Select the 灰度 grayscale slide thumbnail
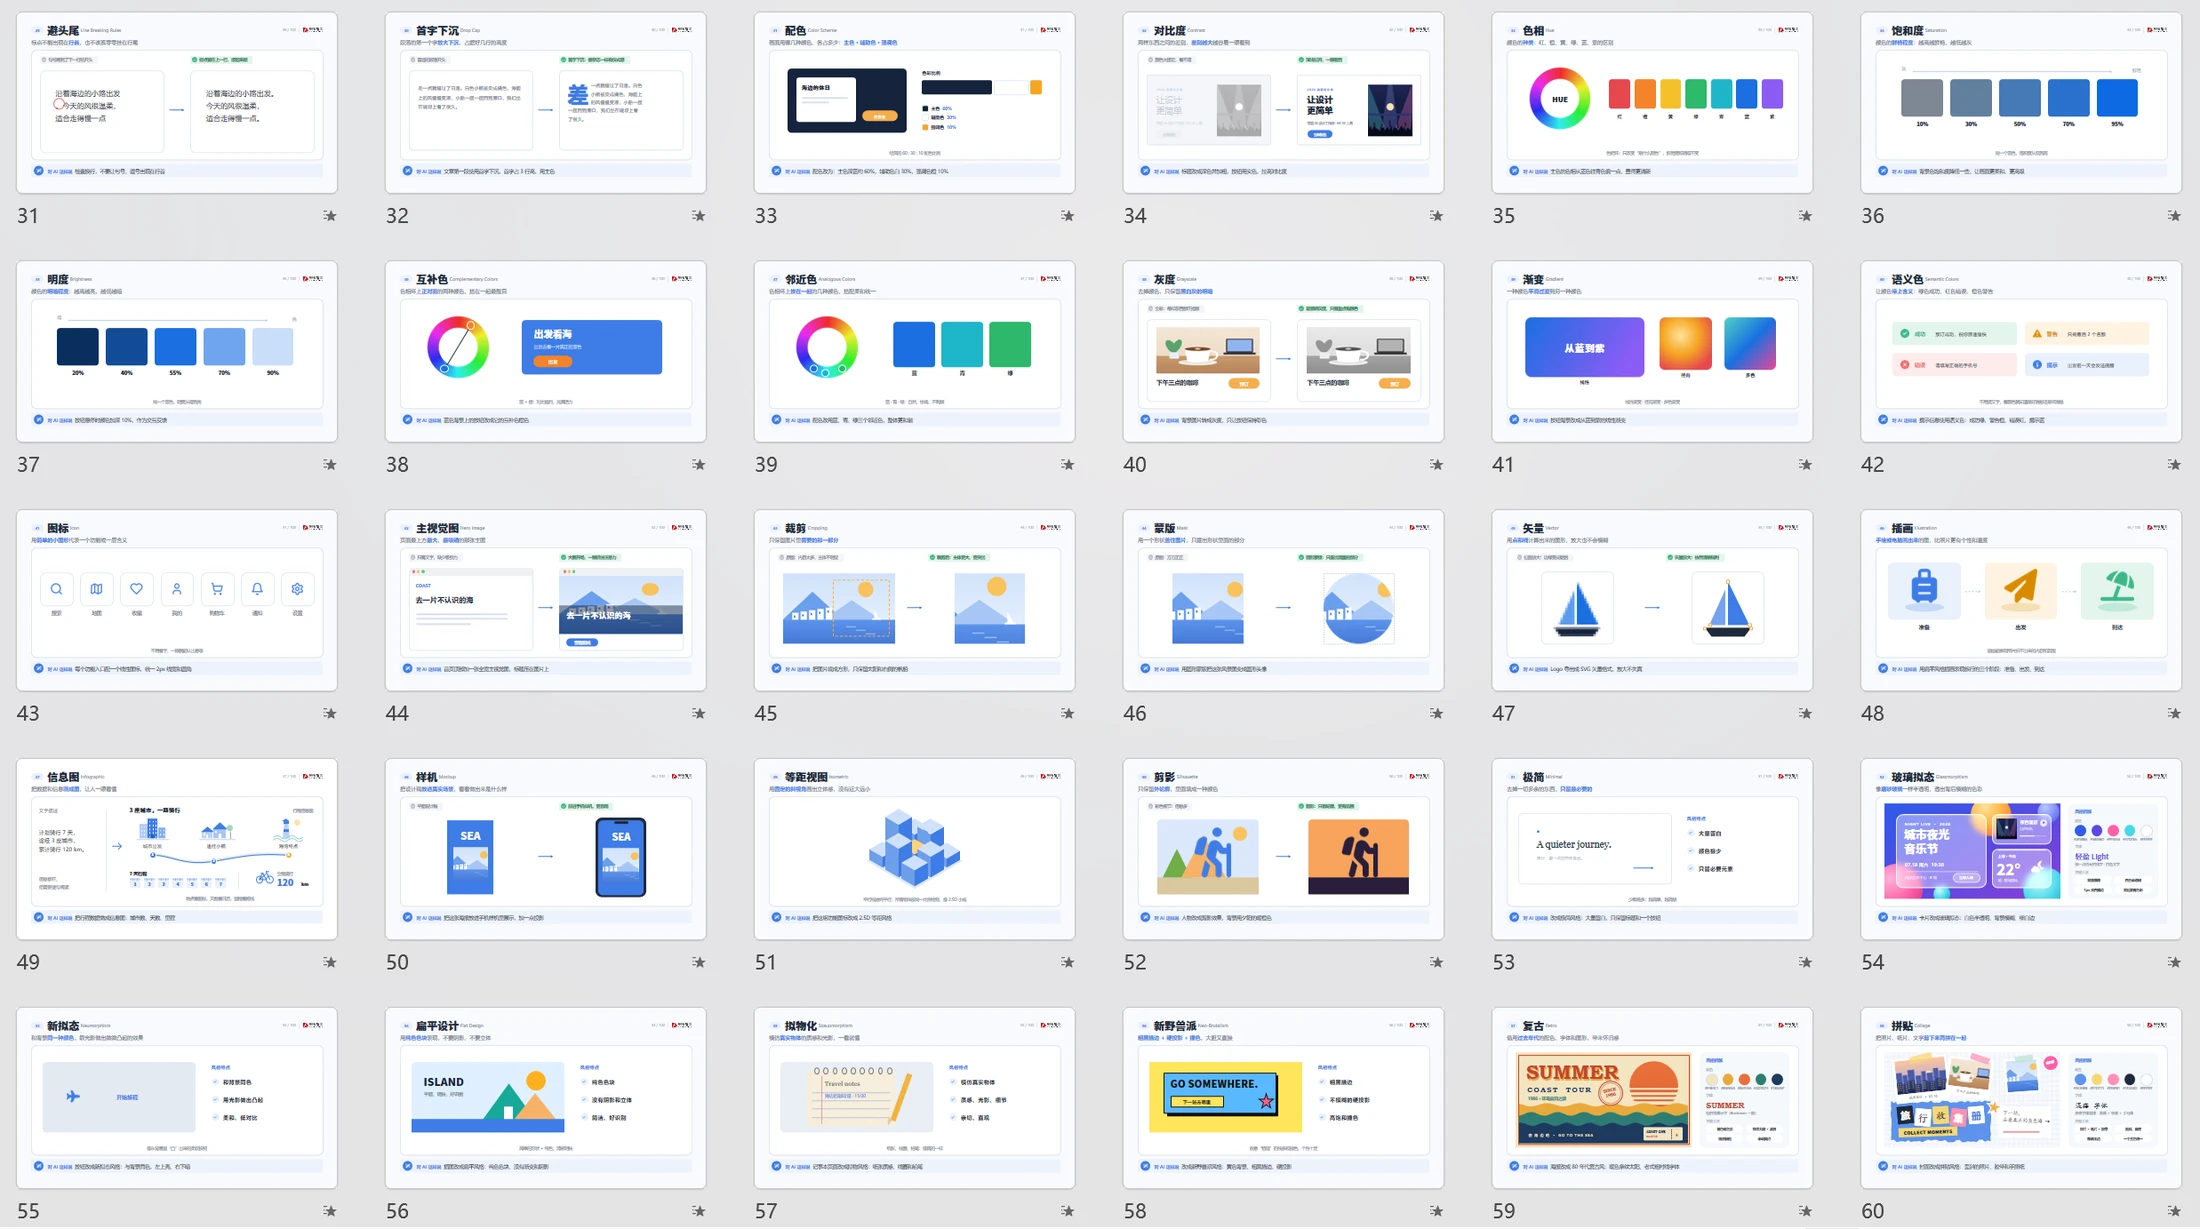The width and height of the screenshot is (2200, 1229). 1283,352
